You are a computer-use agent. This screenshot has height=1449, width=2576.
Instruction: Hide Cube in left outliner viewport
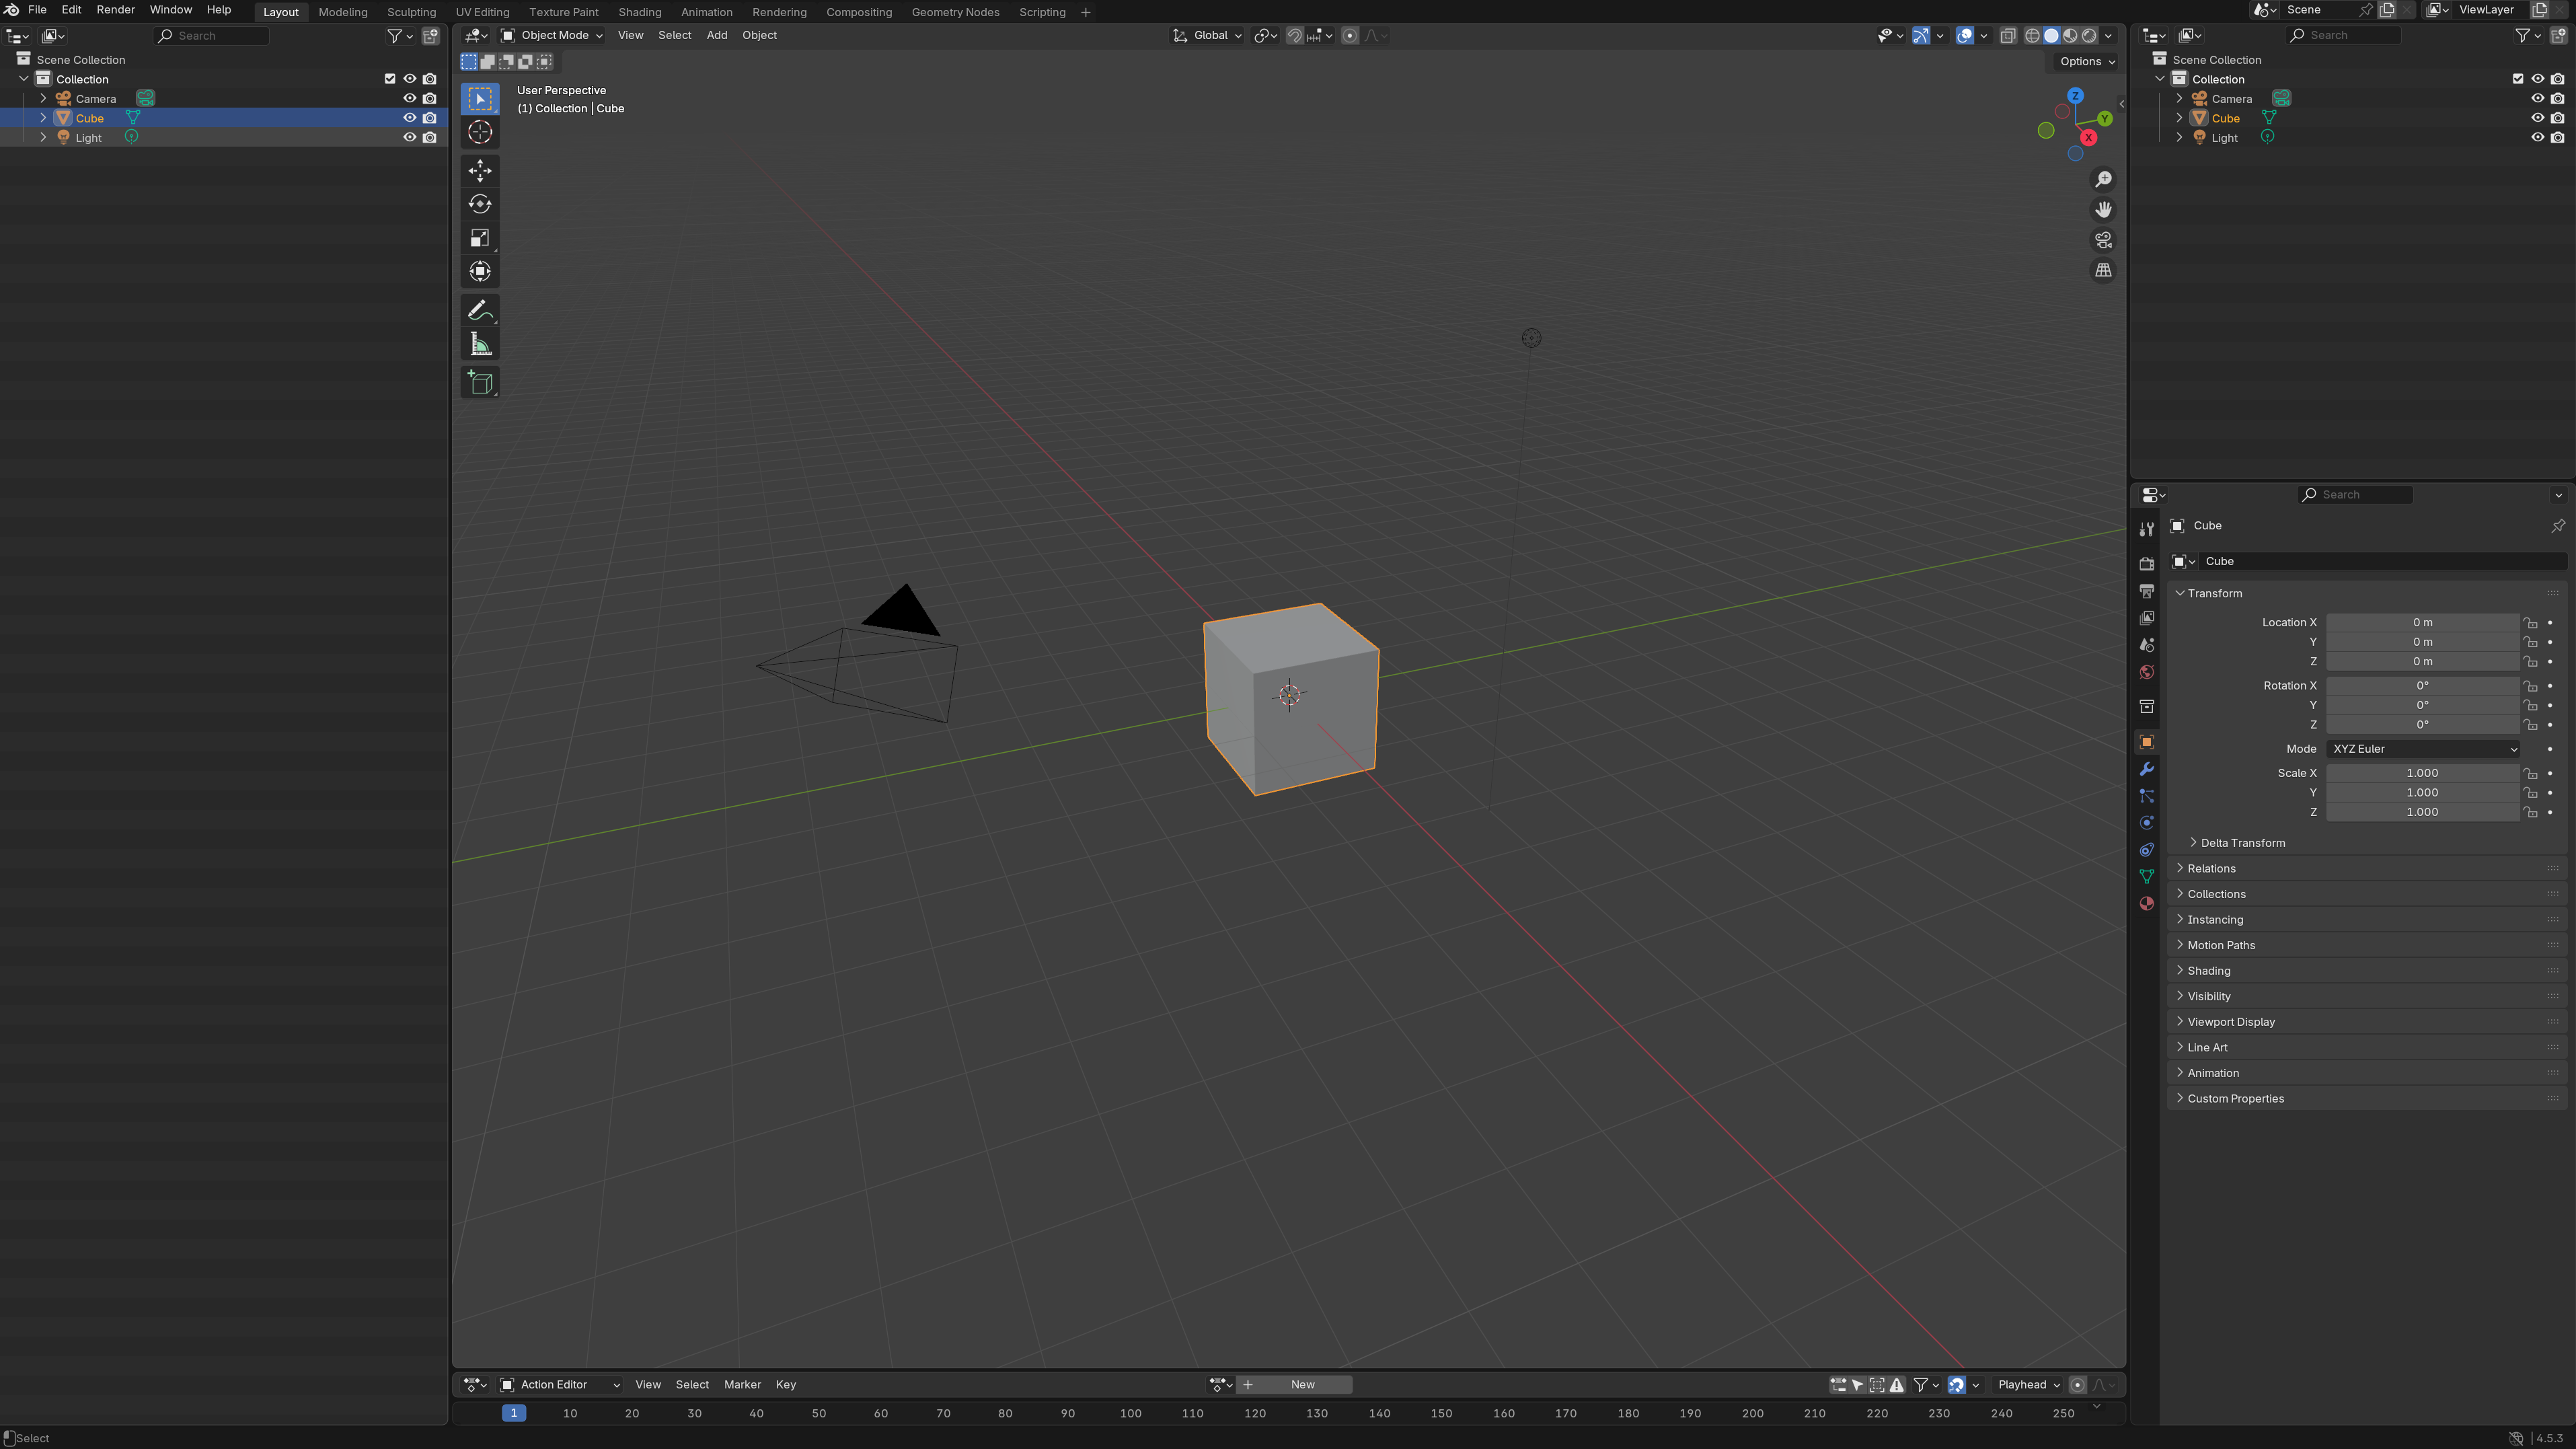[x=409, y=118]
